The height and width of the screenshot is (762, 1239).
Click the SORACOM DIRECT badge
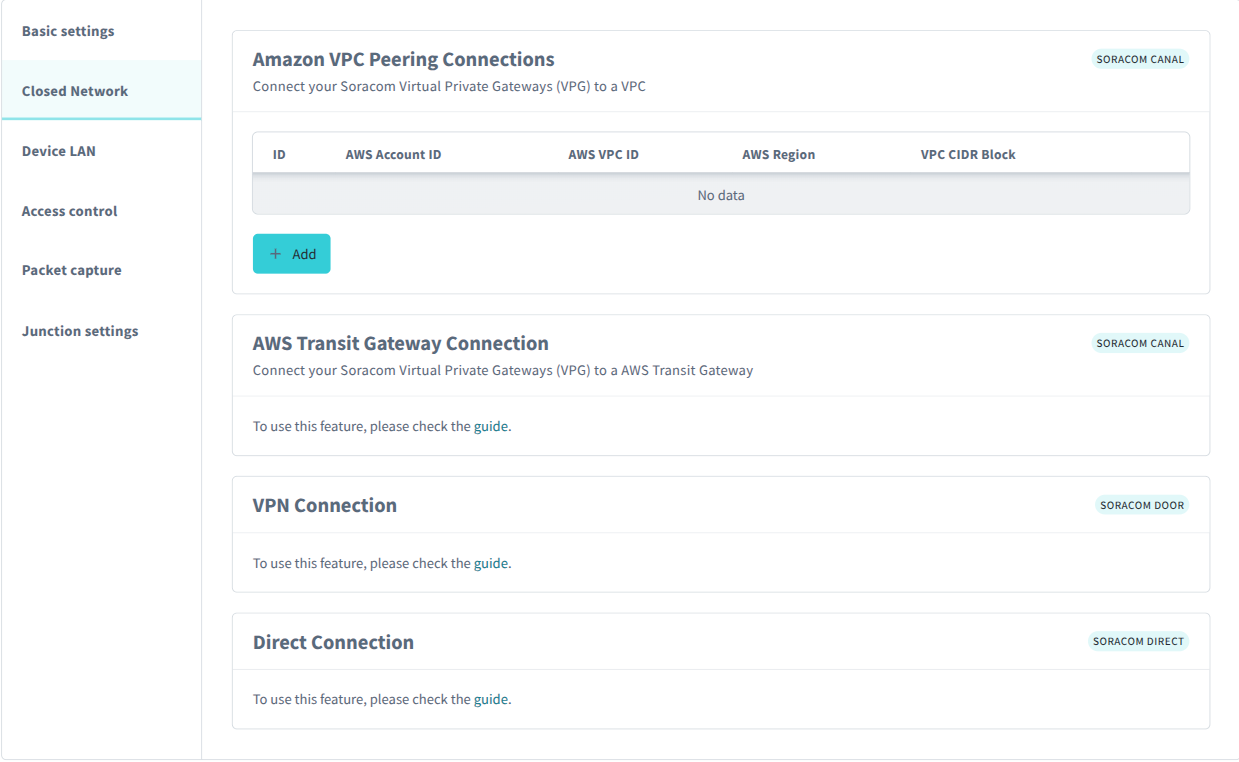(x=1138, y=641)
